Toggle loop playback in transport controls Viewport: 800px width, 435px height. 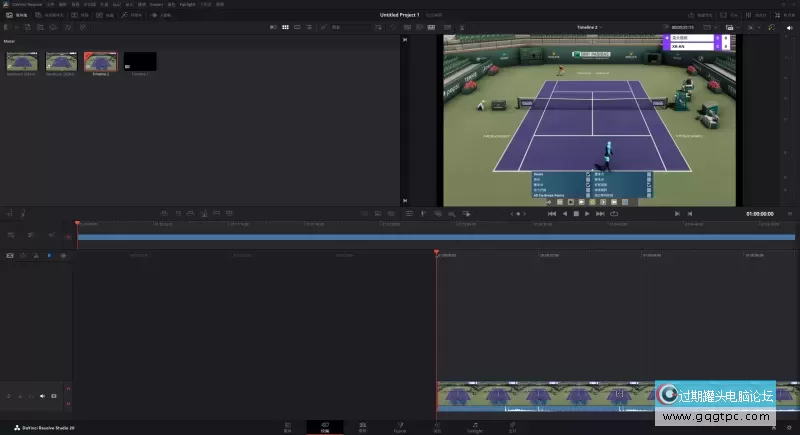(x=614, y=214)
